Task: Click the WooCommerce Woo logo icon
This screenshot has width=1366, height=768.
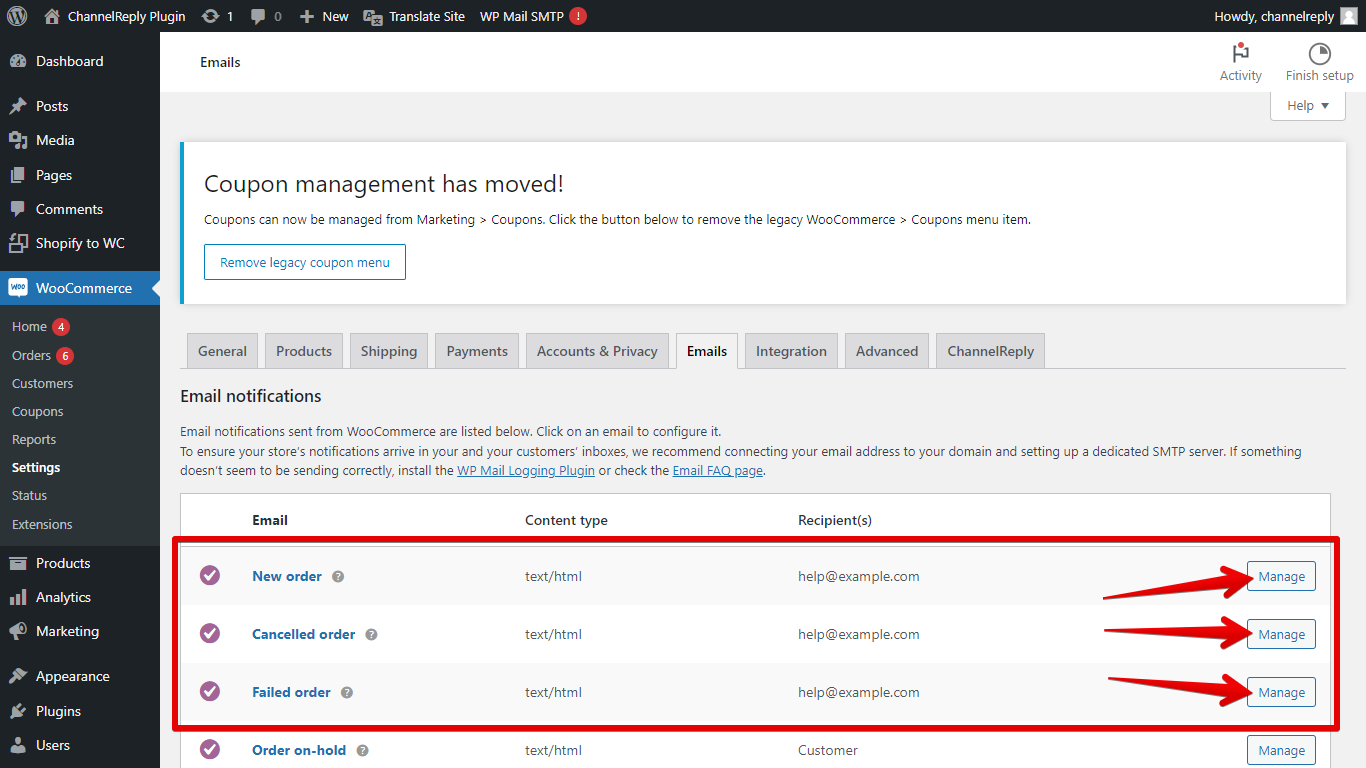Action: pos(18,288)
